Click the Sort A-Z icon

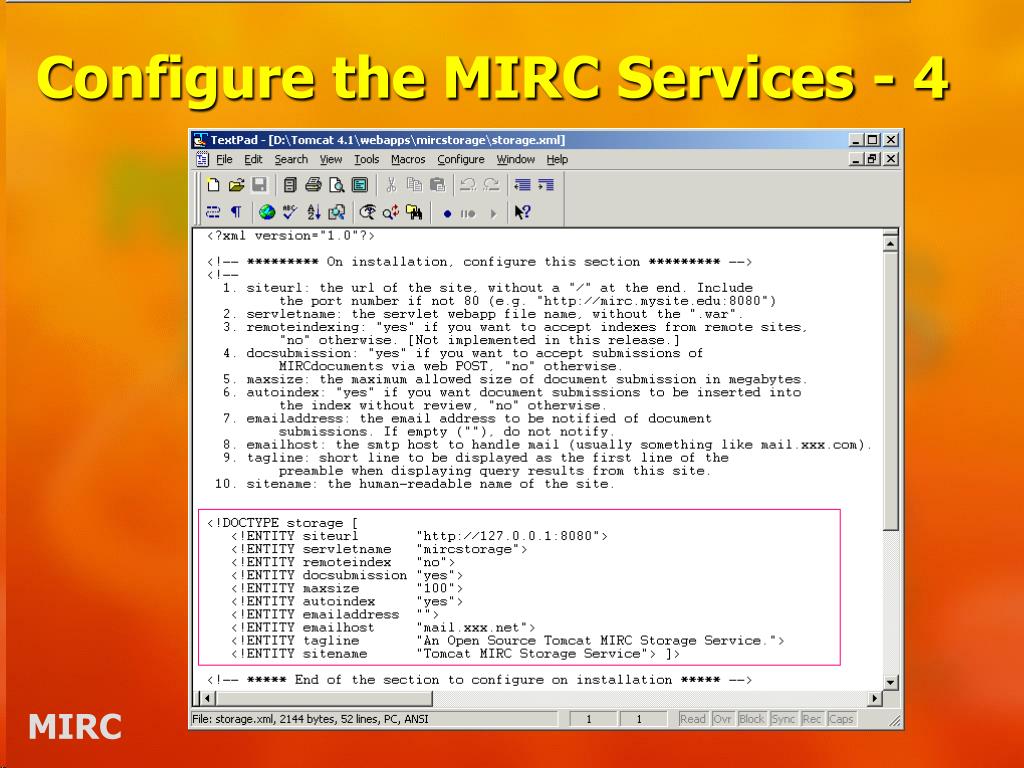tap(313, 212)
